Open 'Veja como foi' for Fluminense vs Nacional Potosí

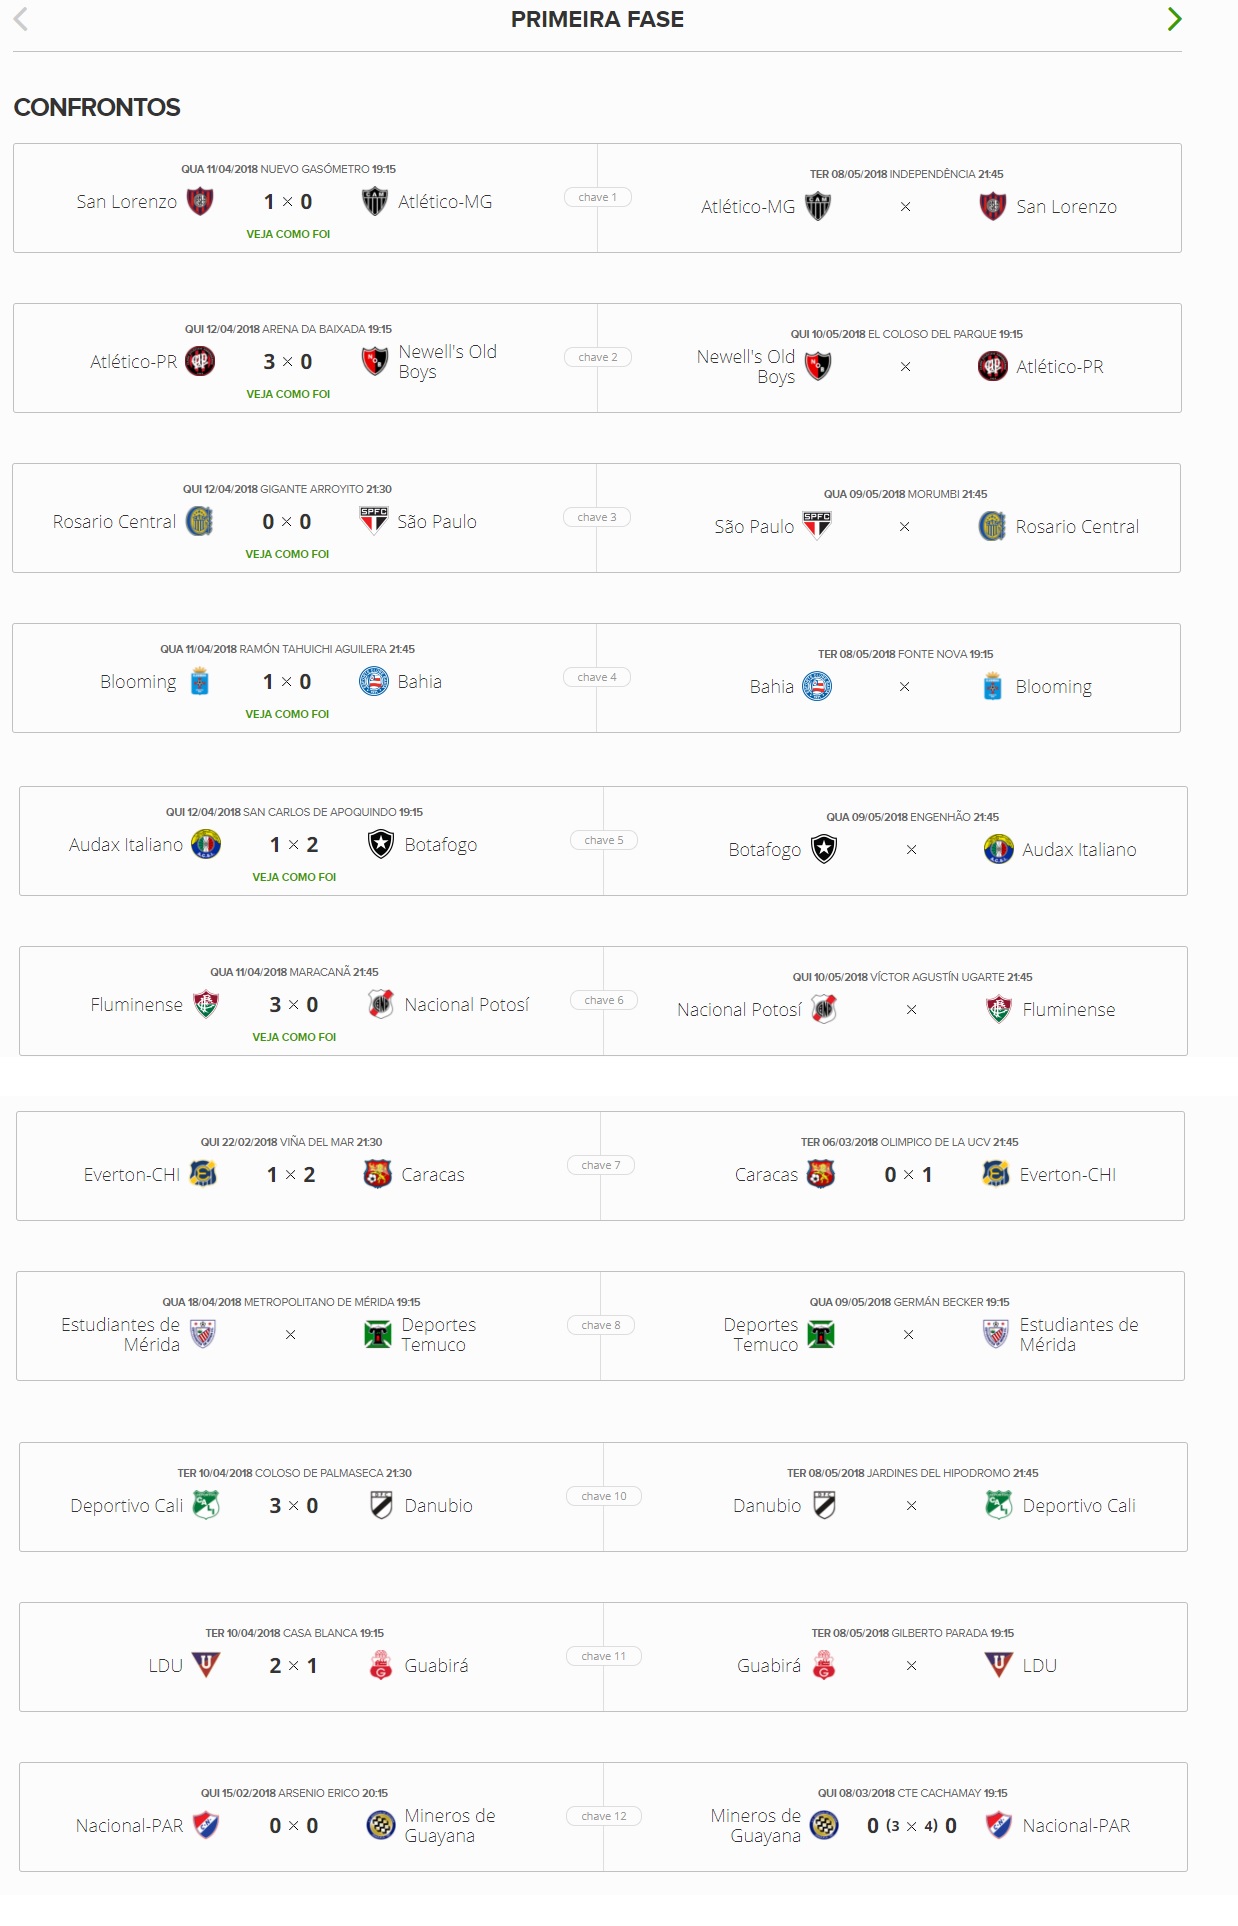pyautogui.click(x=294, y=1037)
